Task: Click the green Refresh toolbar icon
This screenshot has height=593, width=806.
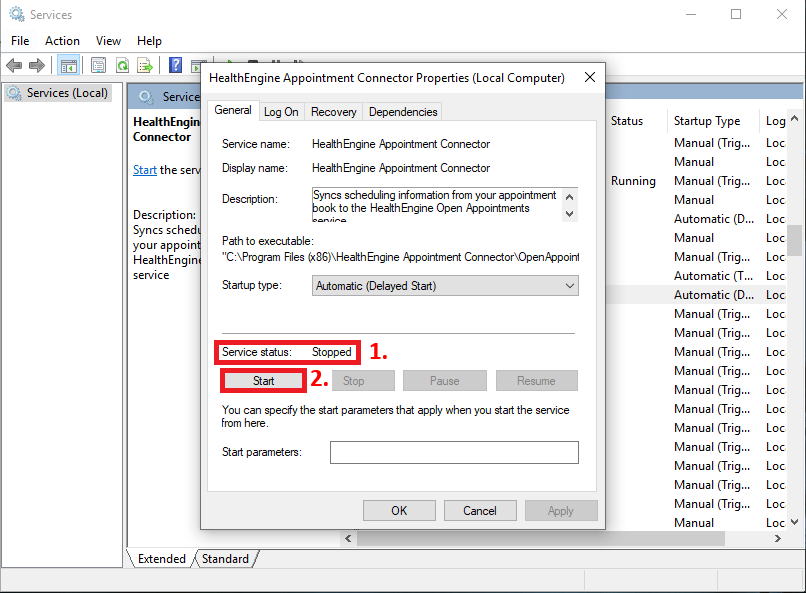Action: (x=122, y=66)
